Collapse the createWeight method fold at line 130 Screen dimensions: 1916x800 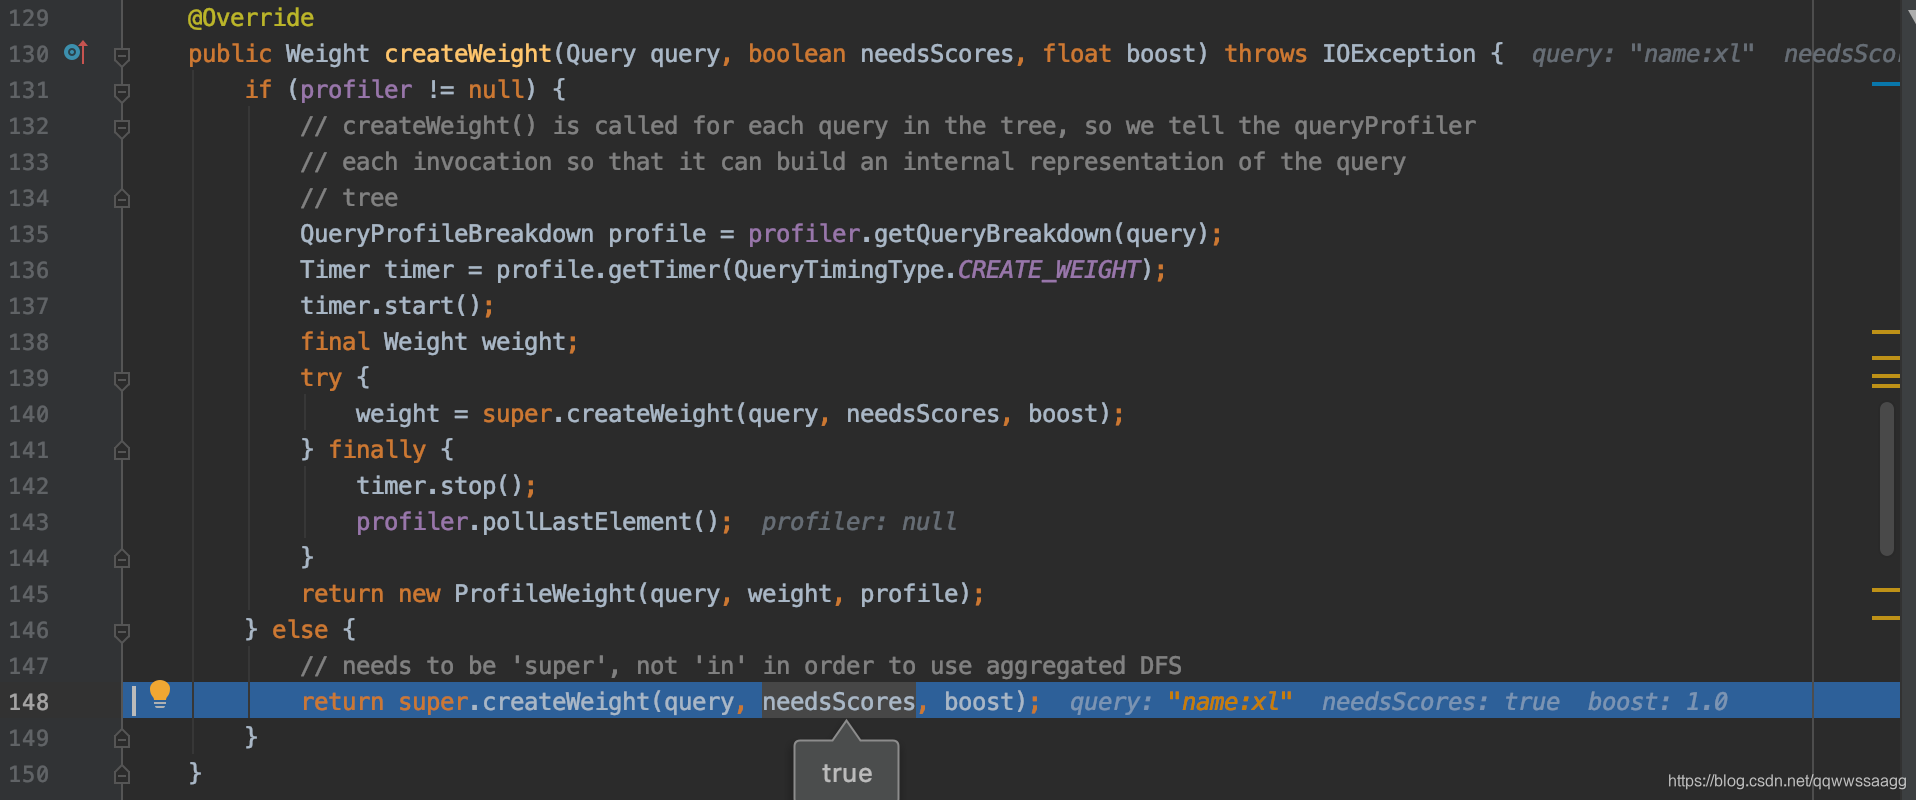[x=122, y=56]
